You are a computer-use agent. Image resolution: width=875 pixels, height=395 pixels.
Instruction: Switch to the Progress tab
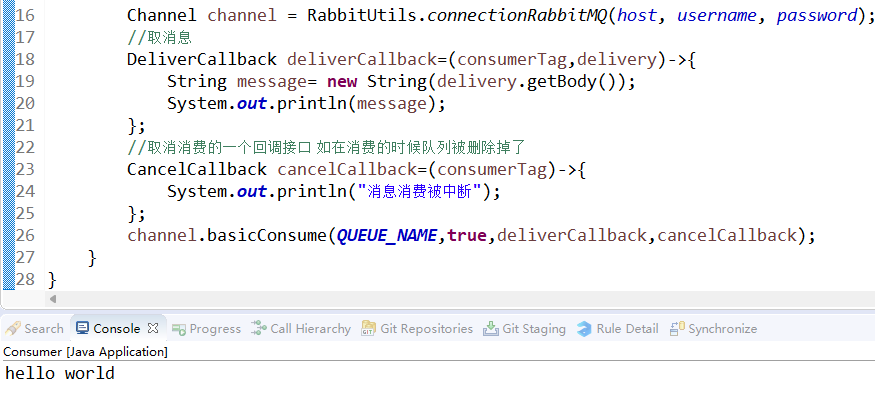coord(206,329)
